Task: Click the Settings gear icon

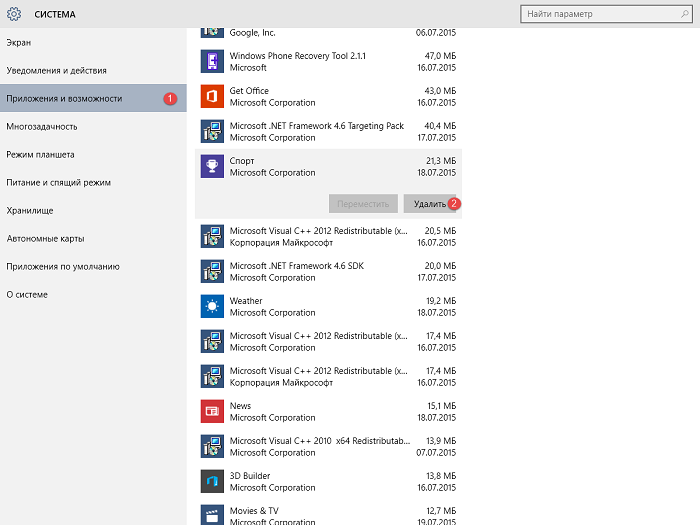Action: point(14,14)
